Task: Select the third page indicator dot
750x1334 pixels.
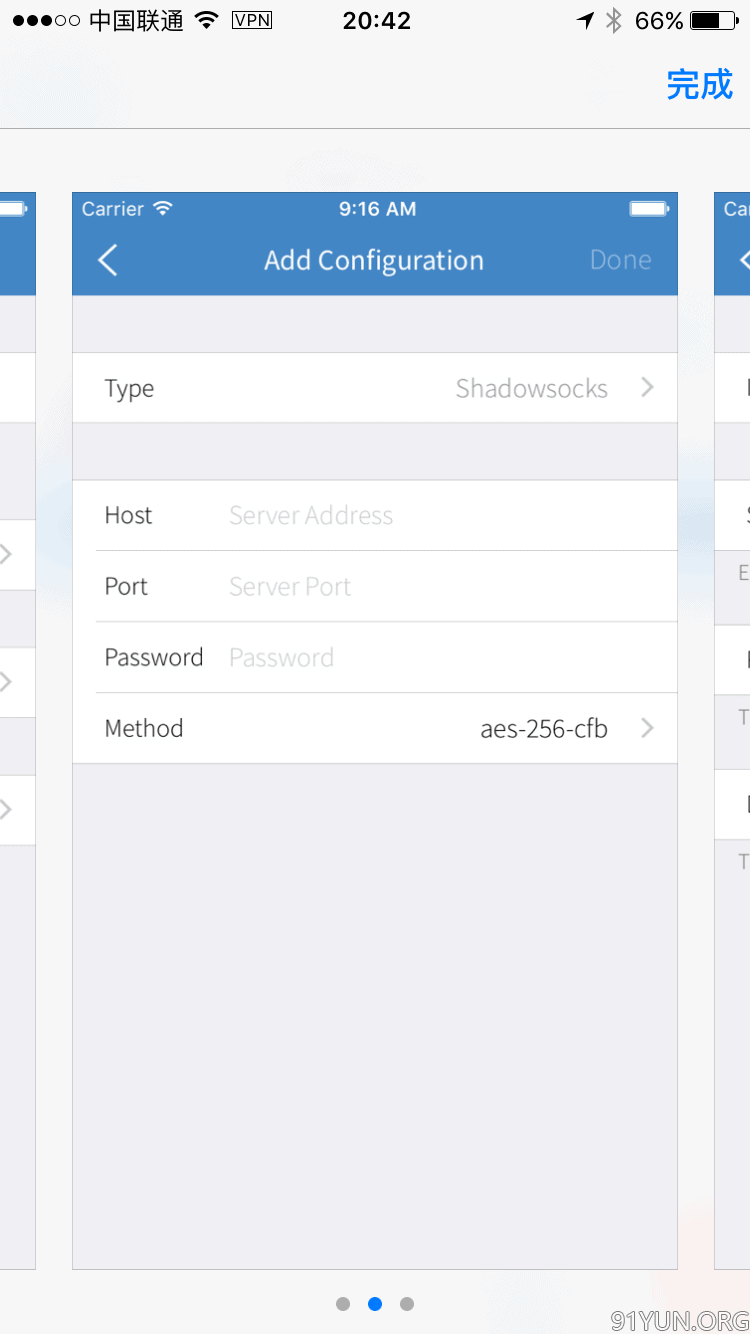Action: 407,1304
